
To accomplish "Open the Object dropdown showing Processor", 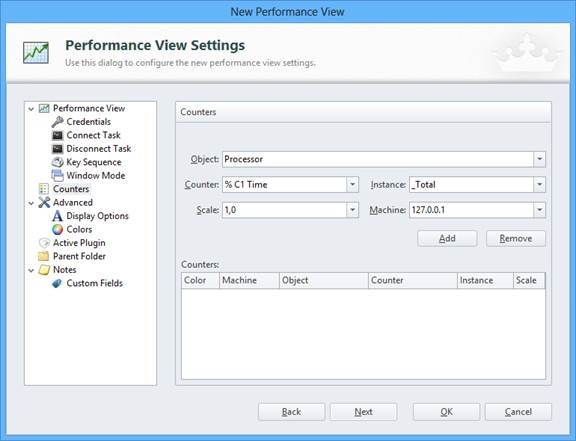I will pyautogui.click(x=384, y=159).
